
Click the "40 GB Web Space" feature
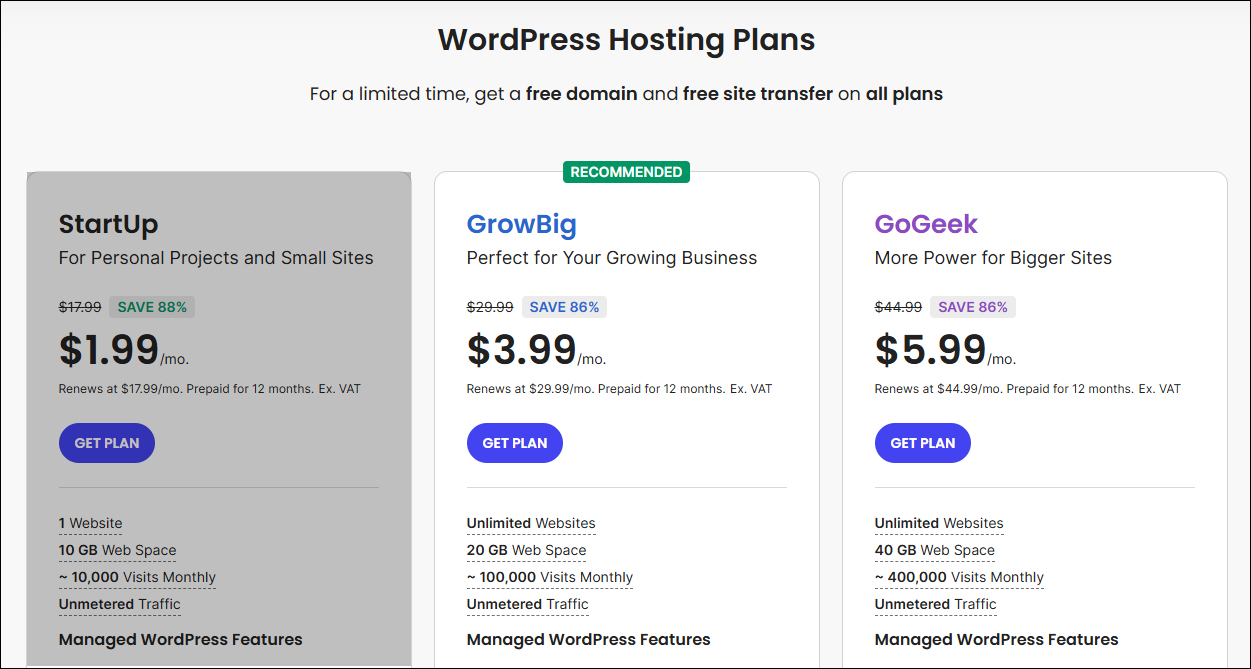coord(934,550)
